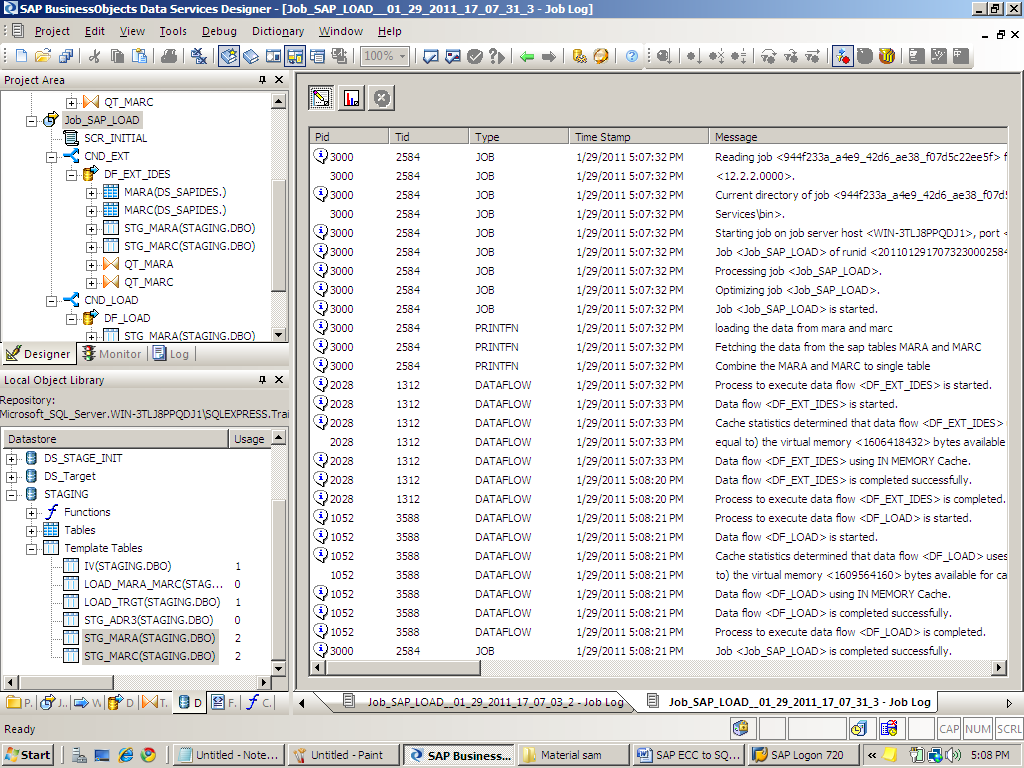Click the Open folder toolbar icon
Image resolution: width=1024 pixels, height=768 pixels.
[43, 56]
